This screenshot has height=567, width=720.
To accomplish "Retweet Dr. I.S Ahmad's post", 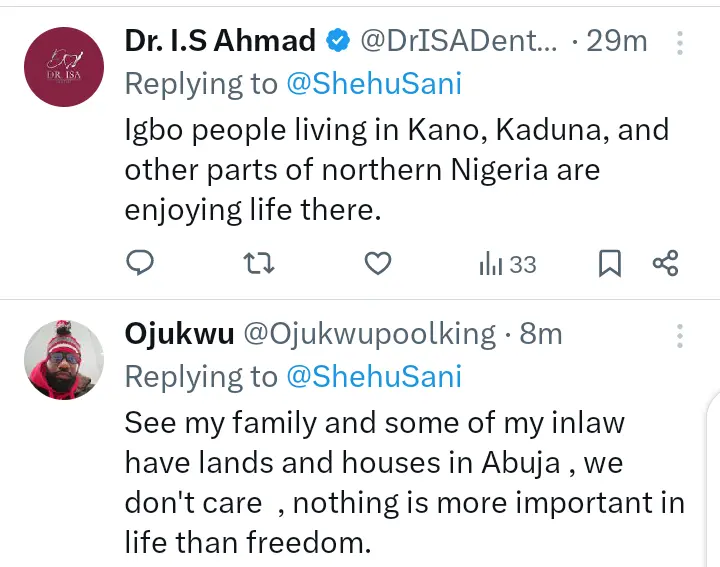I will pos(259,263).
